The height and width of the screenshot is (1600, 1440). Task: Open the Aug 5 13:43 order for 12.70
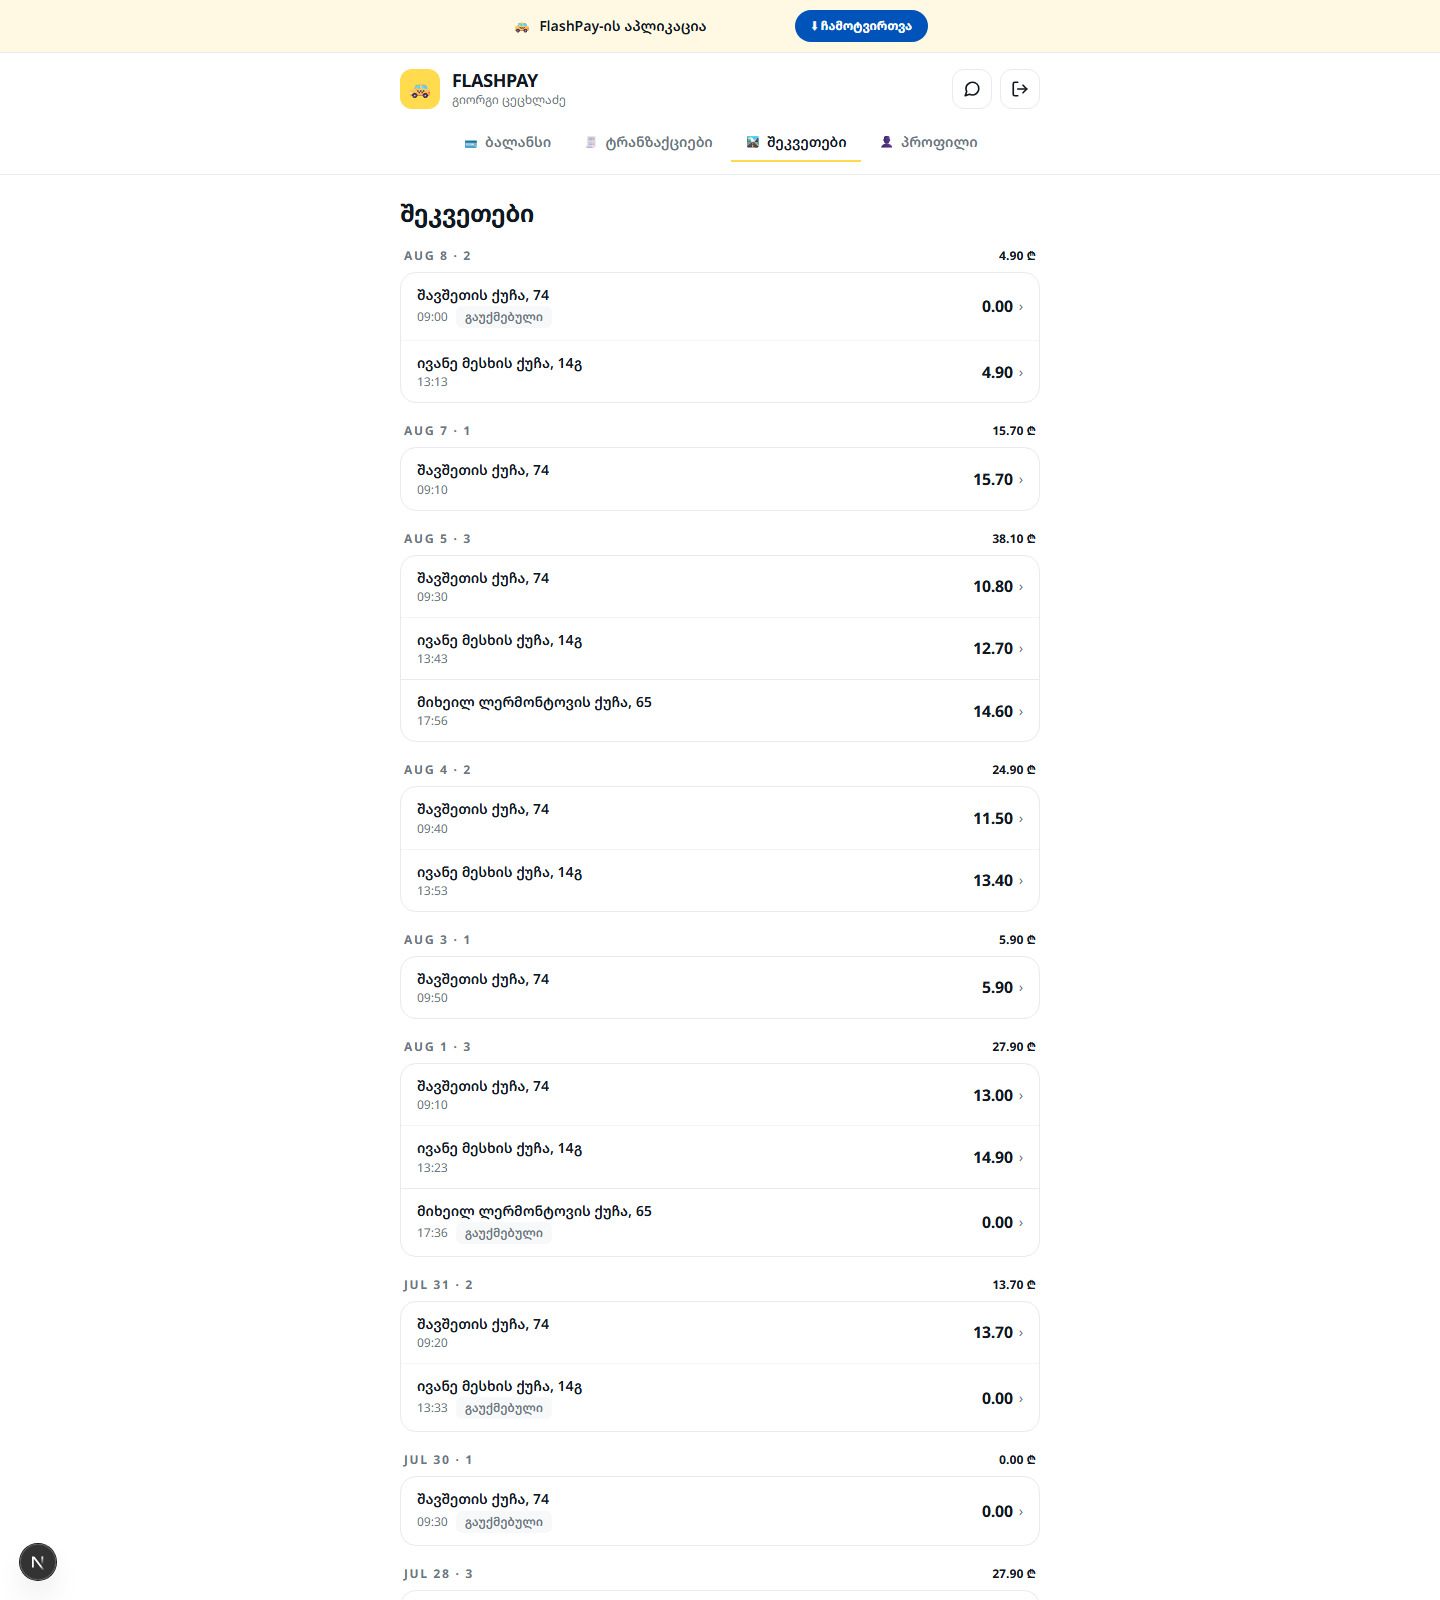pyautogui.click(x=720, y=649)
